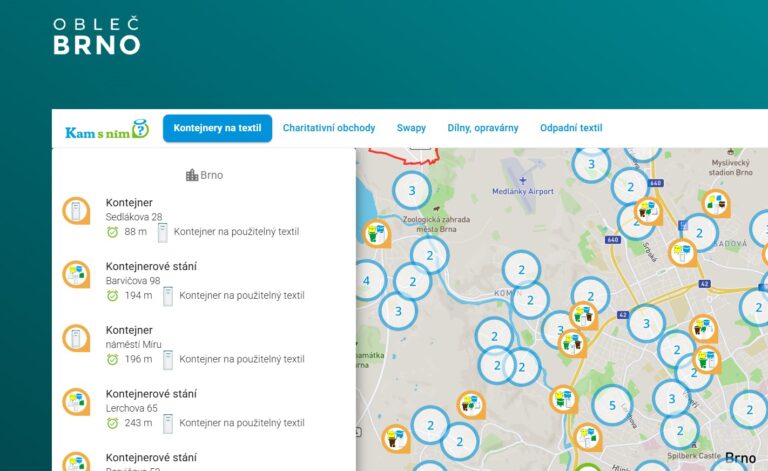Click the clock icon next to 88 m
The height and width of the screenshot is (471, 768).
pos(113,232)
